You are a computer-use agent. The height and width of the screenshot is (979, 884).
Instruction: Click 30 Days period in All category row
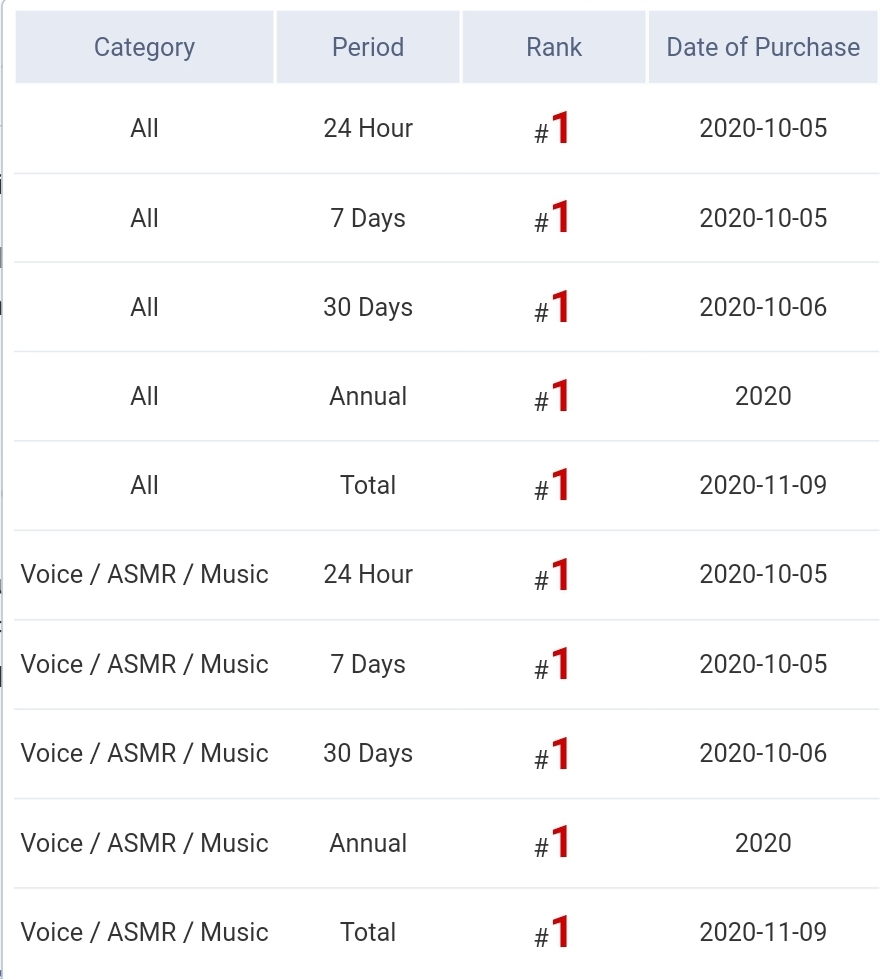(368, 307)
